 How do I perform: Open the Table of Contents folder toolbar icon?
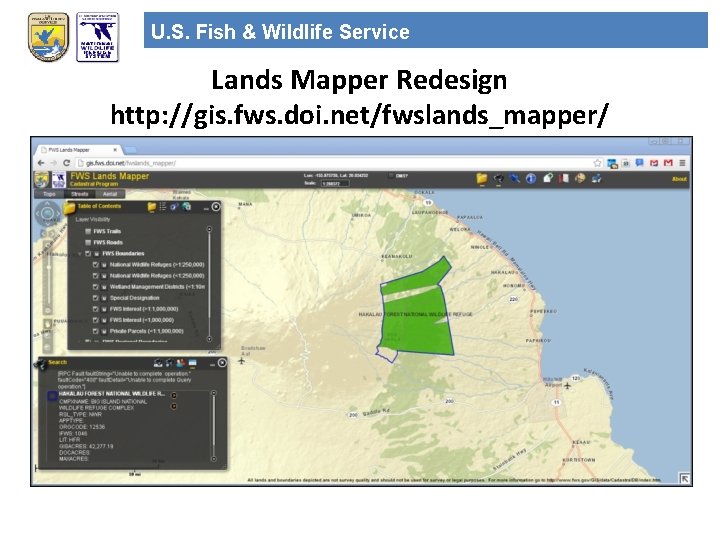(481, 179)
